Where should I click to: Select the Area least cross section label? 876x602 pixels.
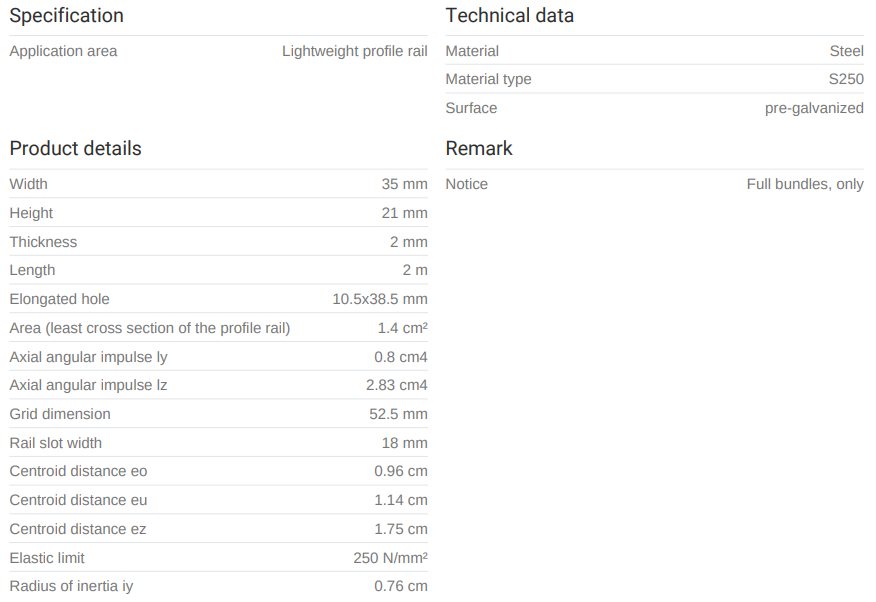(x=149, y=328)
